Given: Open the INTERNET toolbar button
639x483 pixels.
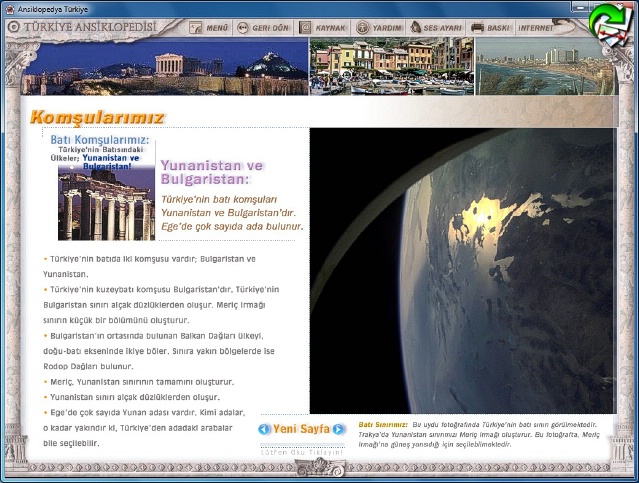Looking at the screenshot, I should [534, 27].
